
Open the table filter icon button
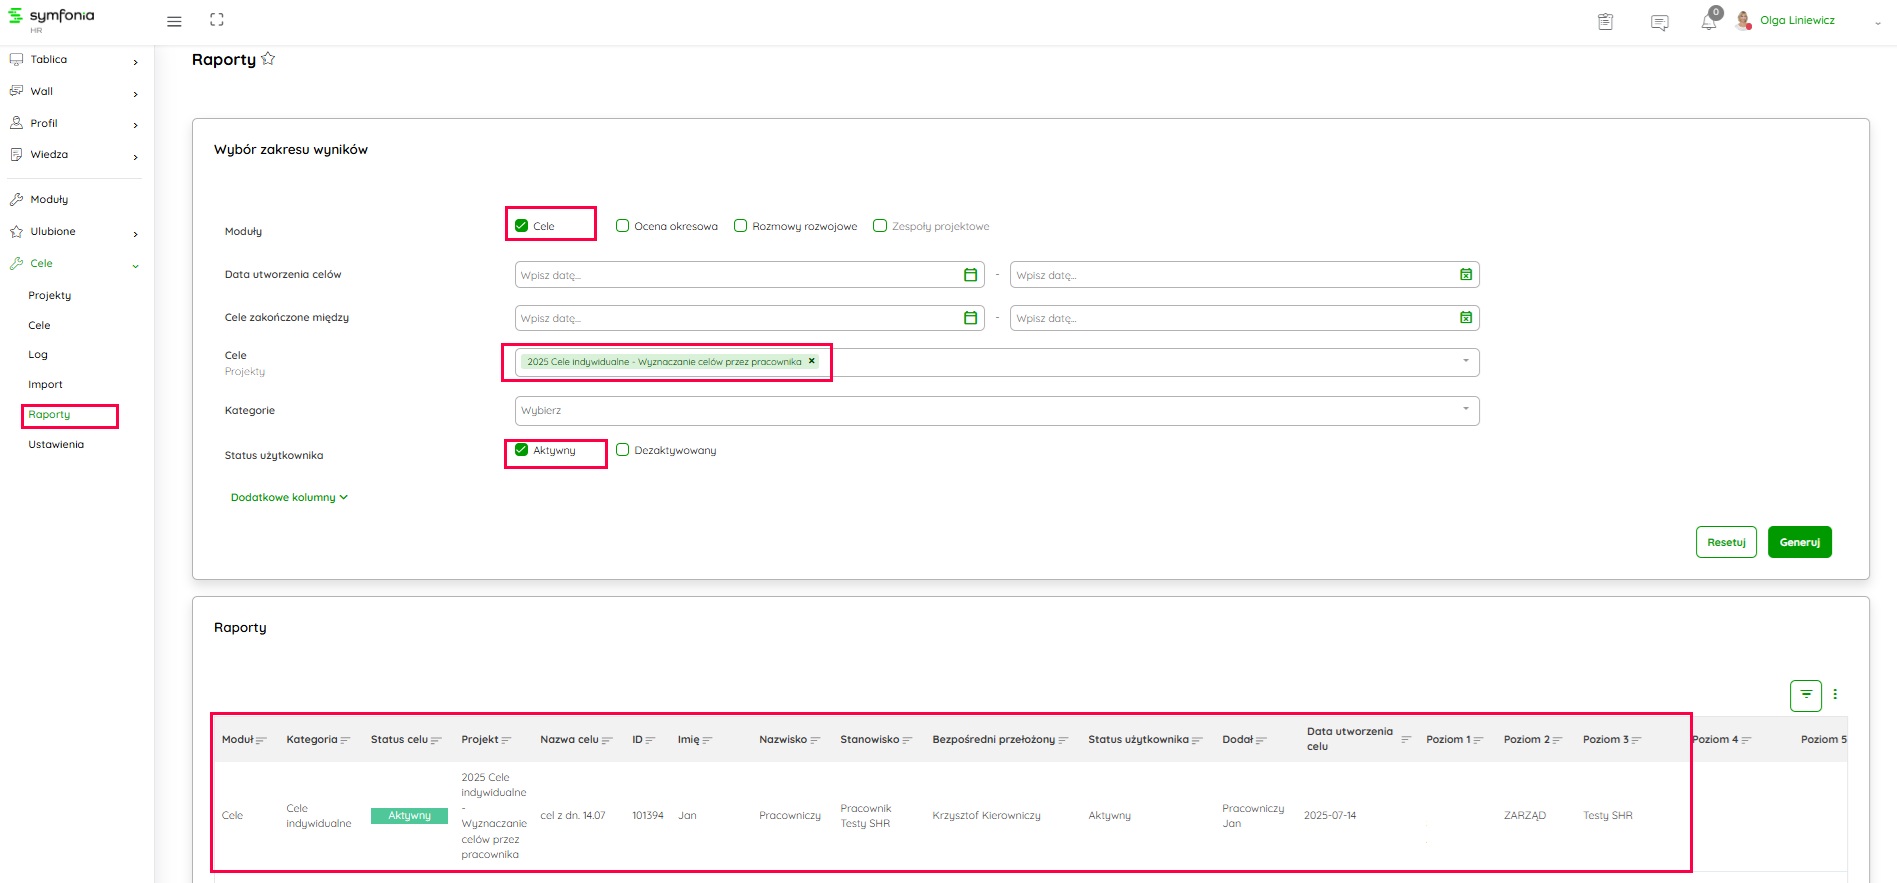1805,695
